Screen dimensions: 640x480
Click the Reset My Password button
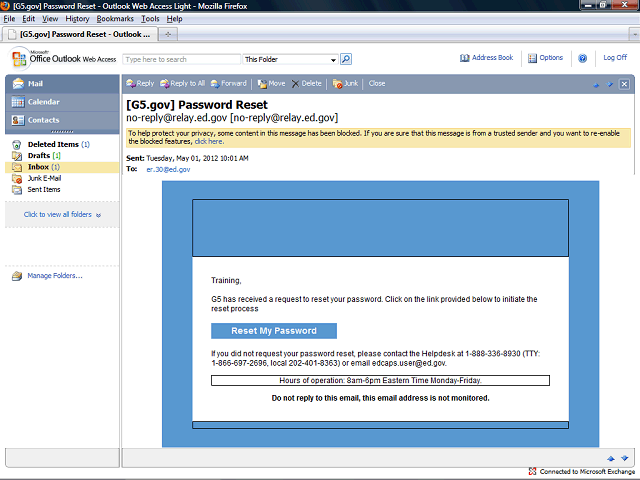274,331
